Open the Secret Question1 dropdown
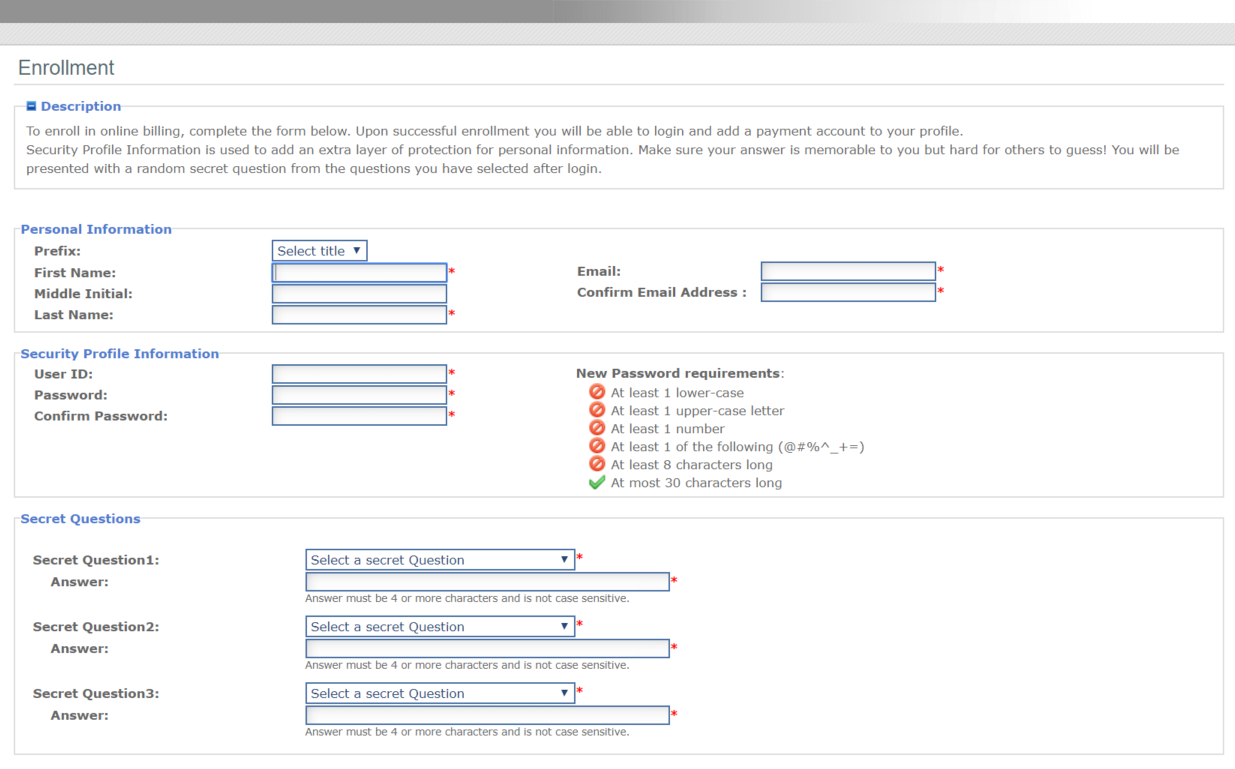 (x=440, y=560)
